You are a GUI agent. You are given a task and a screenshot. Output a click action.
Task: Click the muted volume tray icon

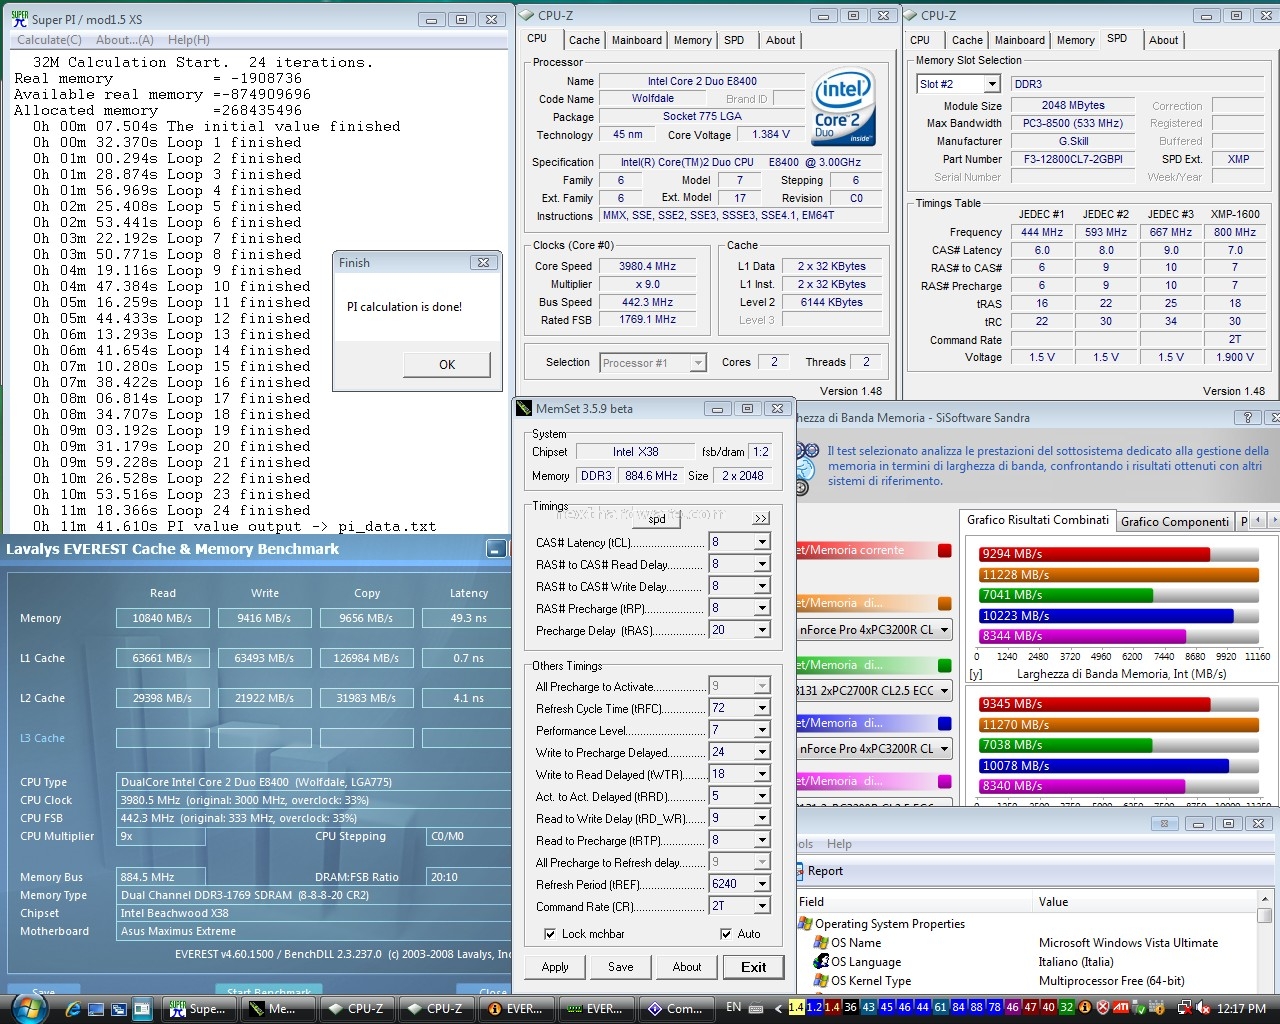(1203, 1008)
